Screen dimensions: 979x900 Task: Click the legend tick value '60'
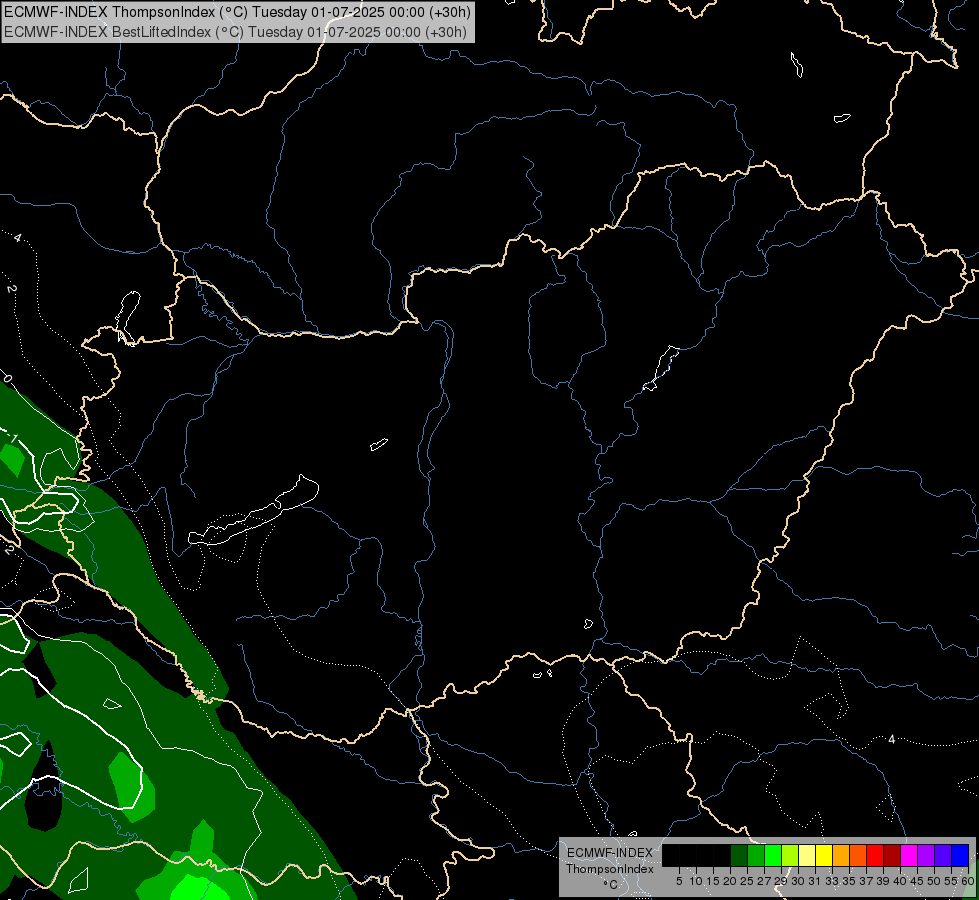coord(968,881)
